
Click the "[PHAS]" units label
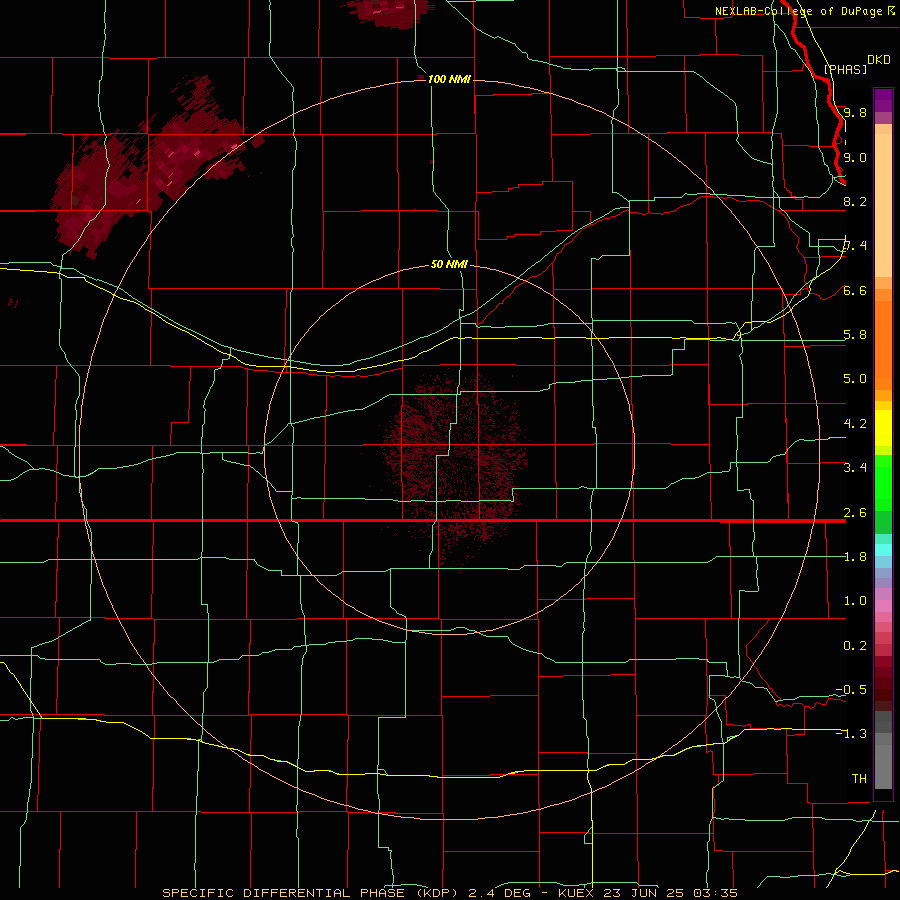845,69
